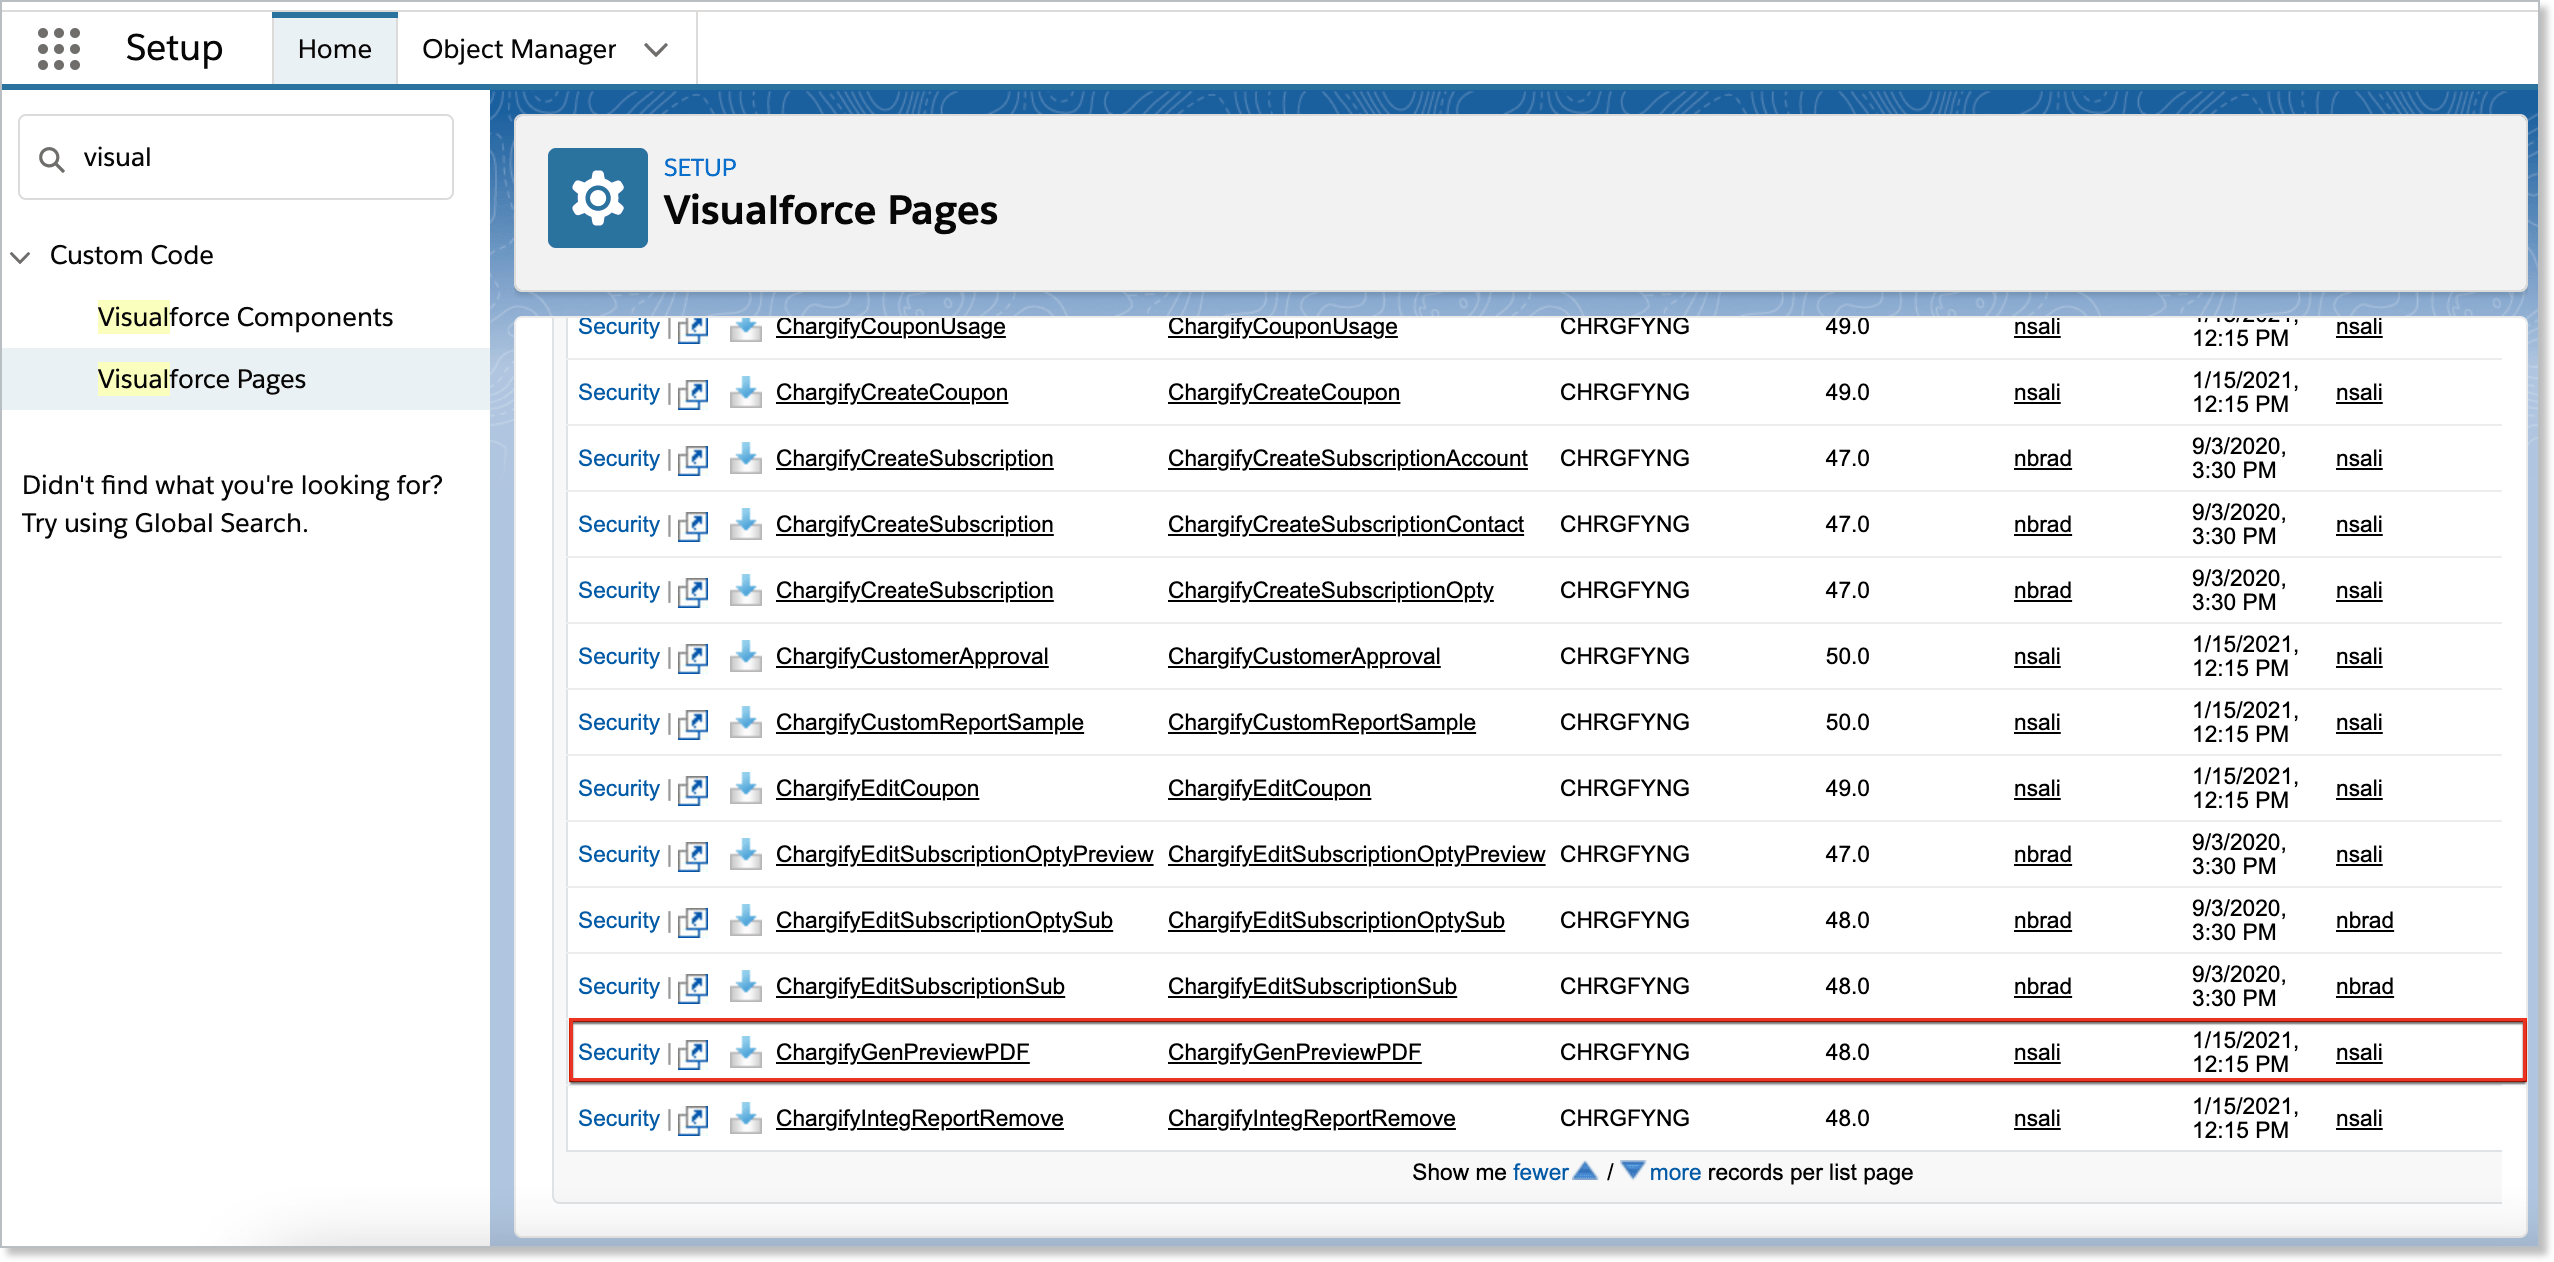Click the download icon for ChargifyCustomReportSample

[x=747, y=722]
